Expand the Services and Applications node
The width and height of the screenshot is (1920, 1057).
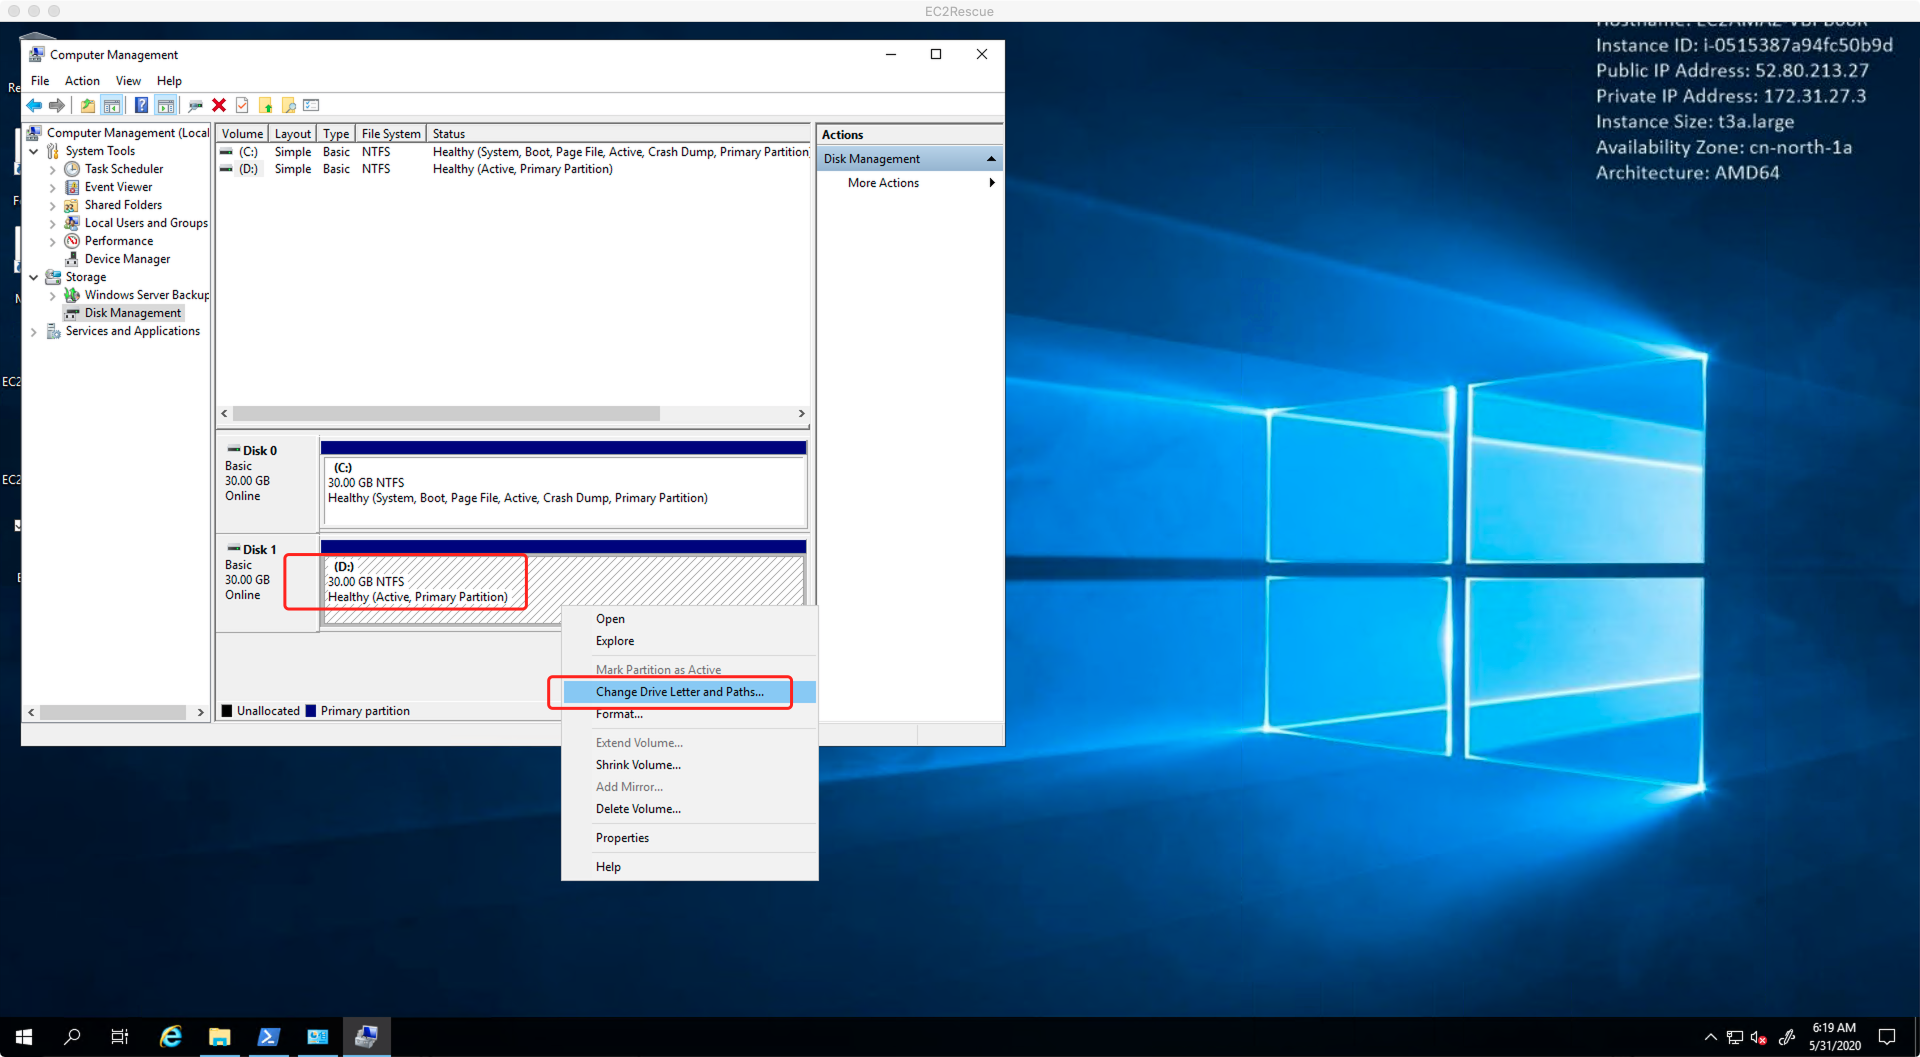(x=34, y=332)
